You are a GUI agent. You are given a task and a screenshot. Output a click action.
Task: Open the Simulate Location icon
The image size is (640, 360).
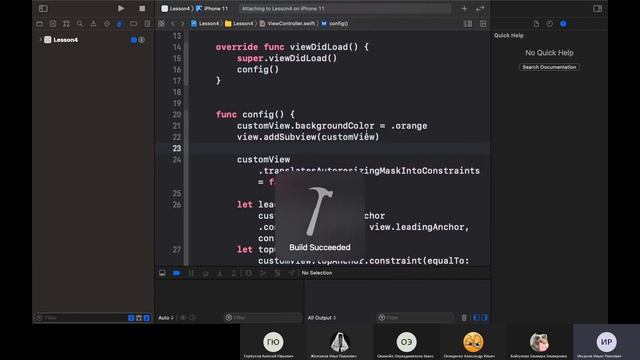(291, 273)
